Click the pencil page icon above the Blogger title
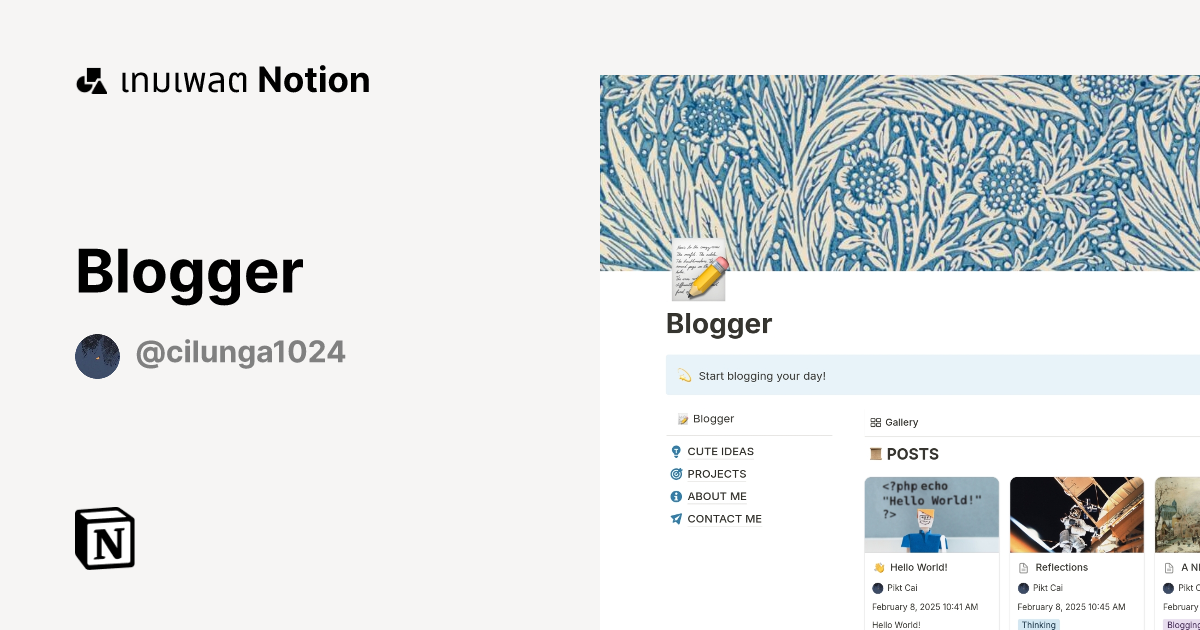The height and width of the screenshot is (630, 1200). [697, 269]
